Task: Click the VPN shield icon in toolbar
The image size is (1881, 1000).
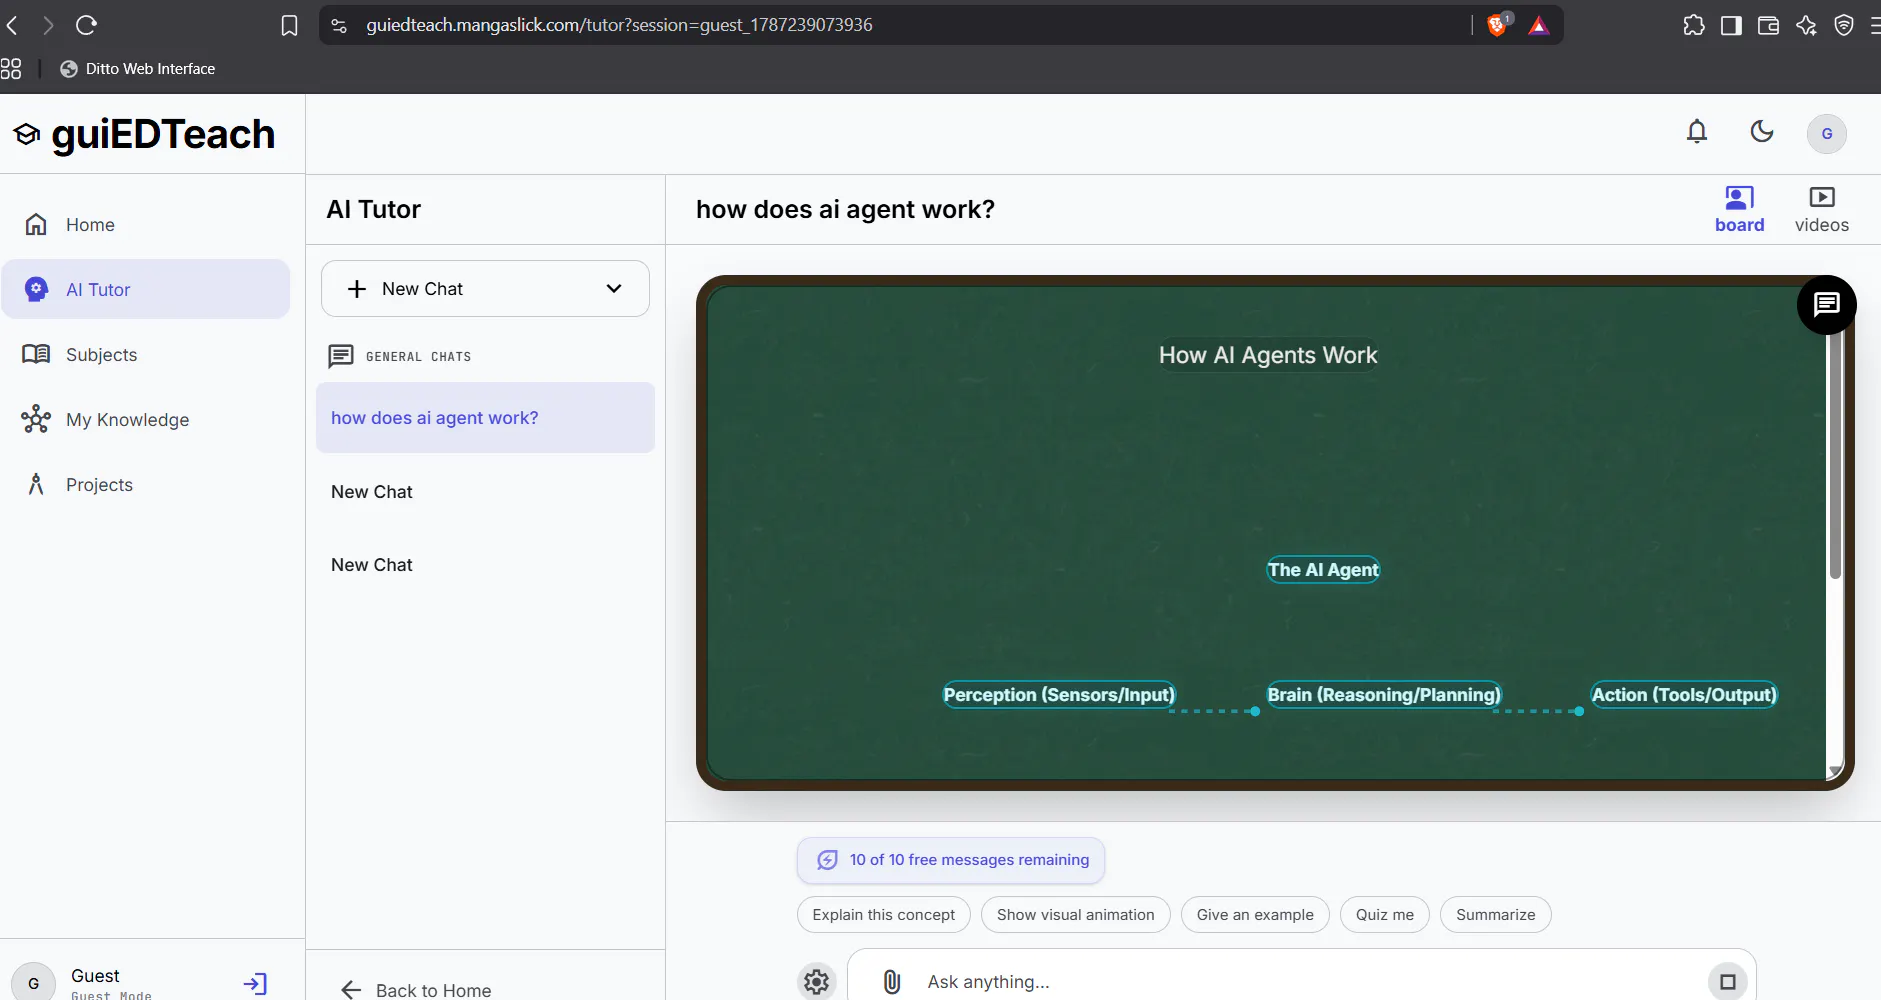Action: pos(1844,25)
